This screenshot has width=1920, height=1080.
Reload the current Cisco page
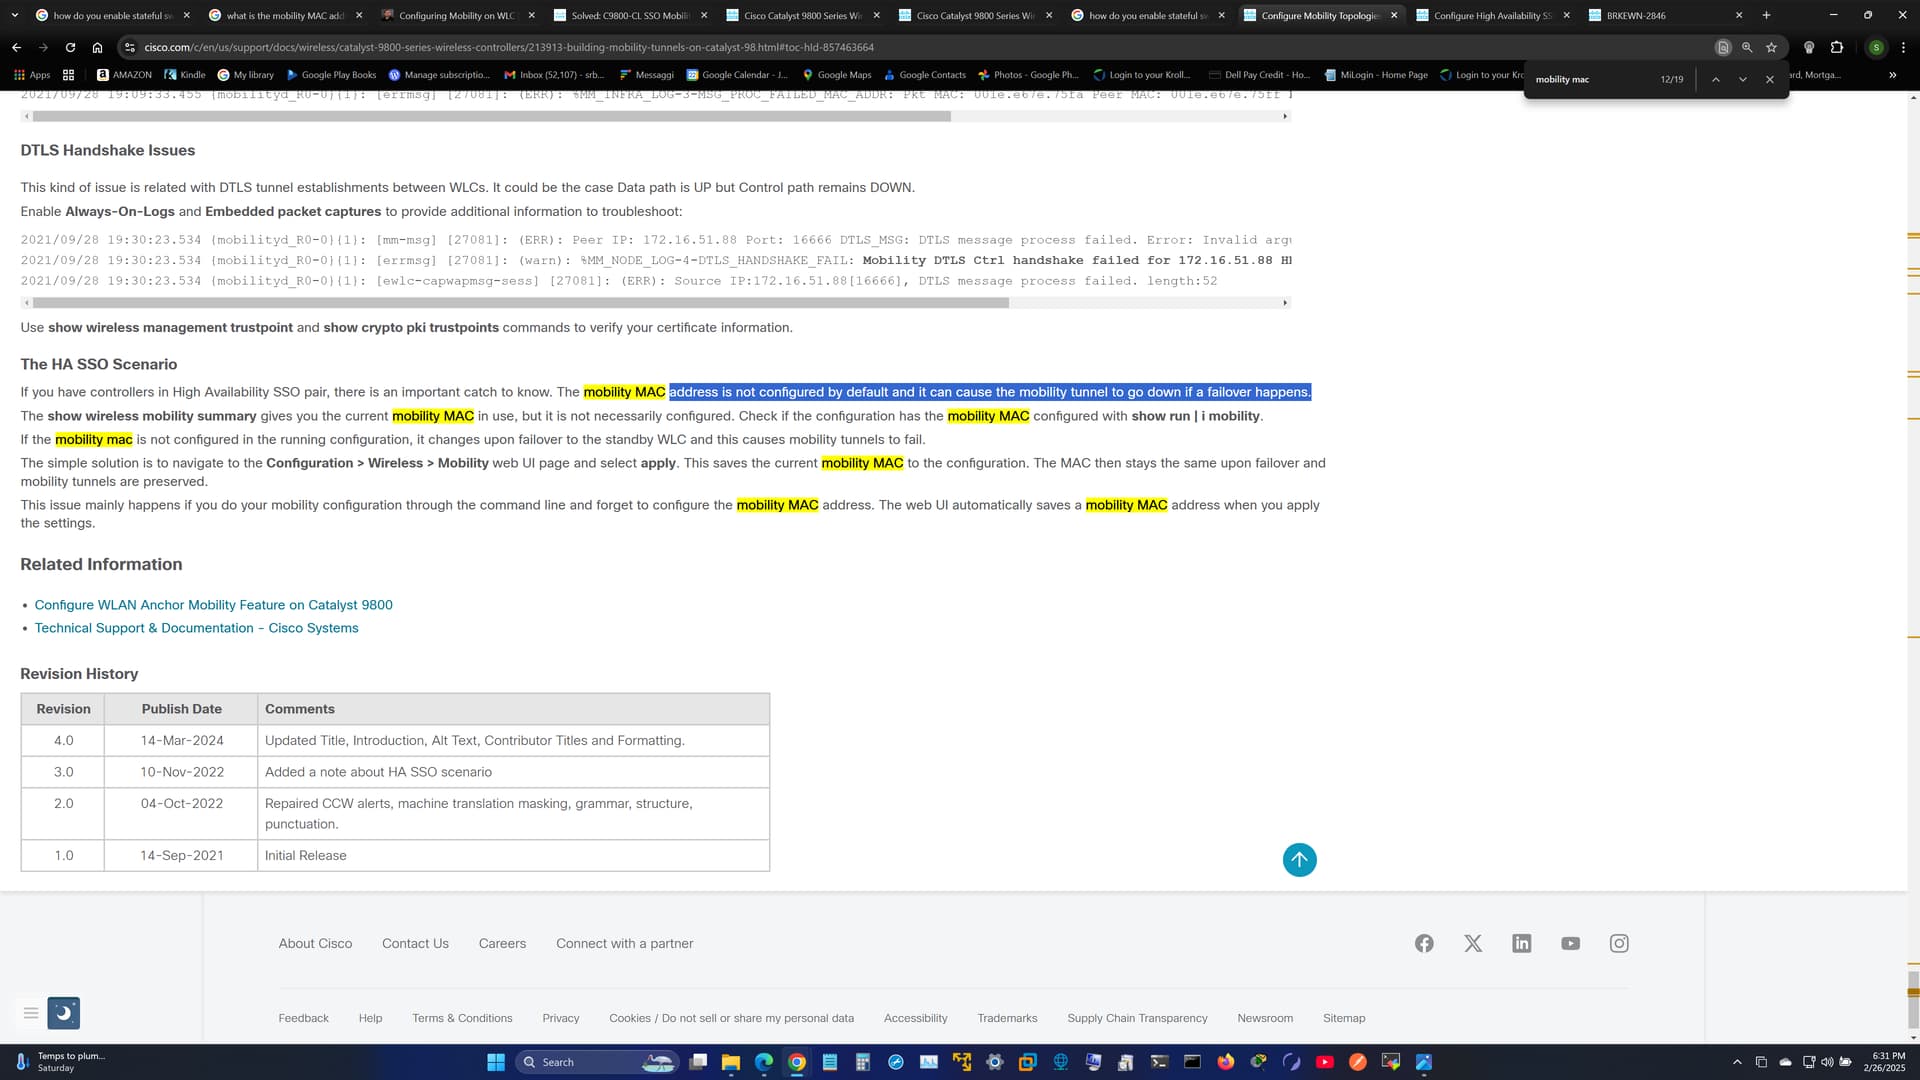click(x=70, y=47)
